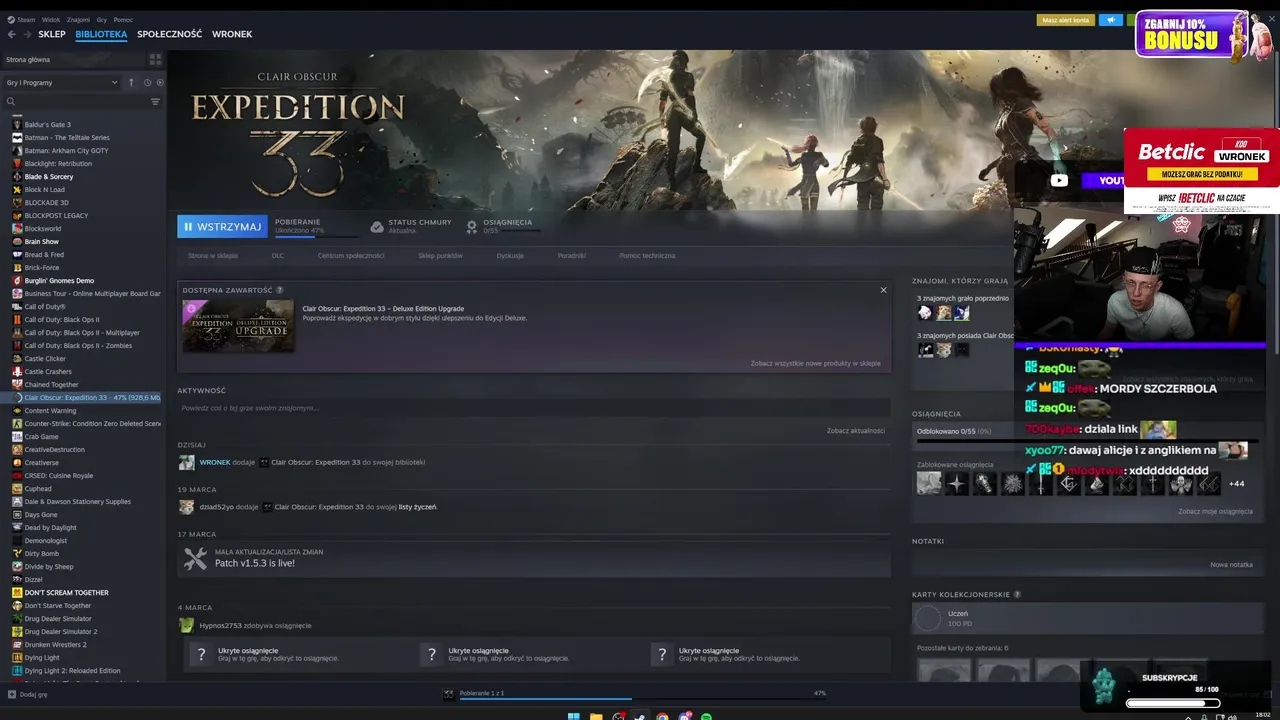
Task: Open the Poradniki link
Action: pos(572,256)
